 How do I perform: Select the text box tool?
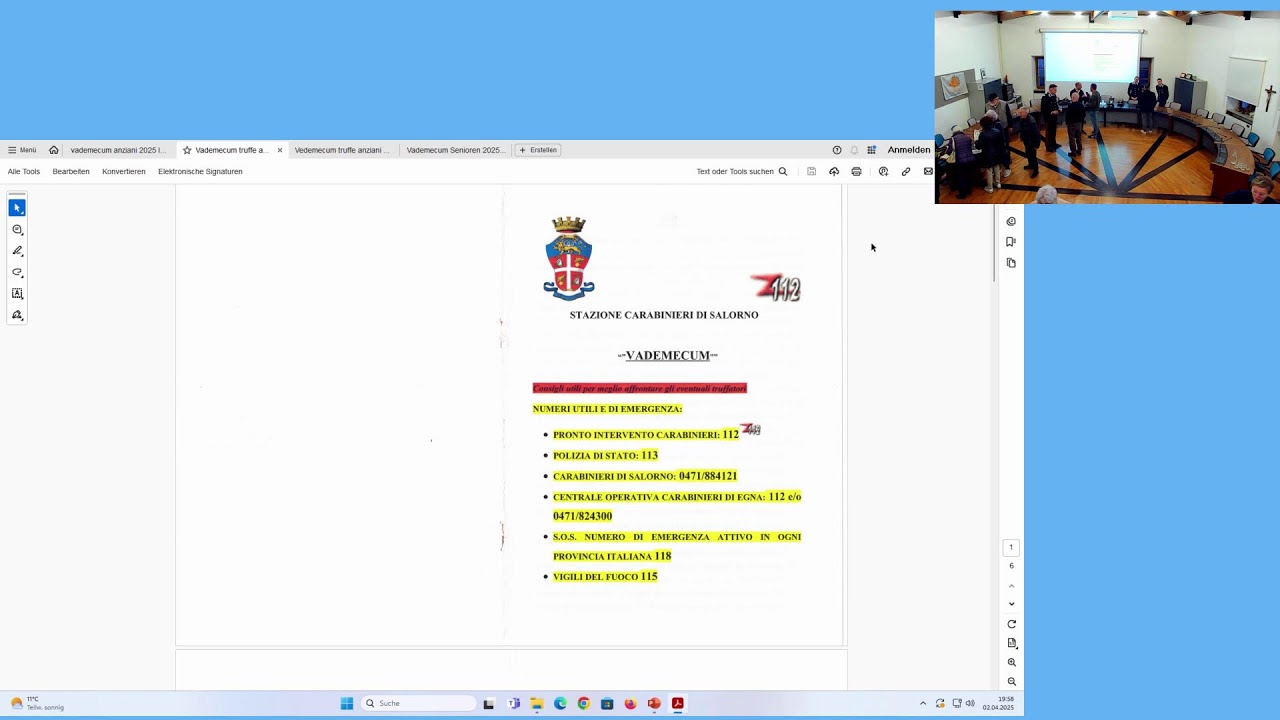(17, 294)
